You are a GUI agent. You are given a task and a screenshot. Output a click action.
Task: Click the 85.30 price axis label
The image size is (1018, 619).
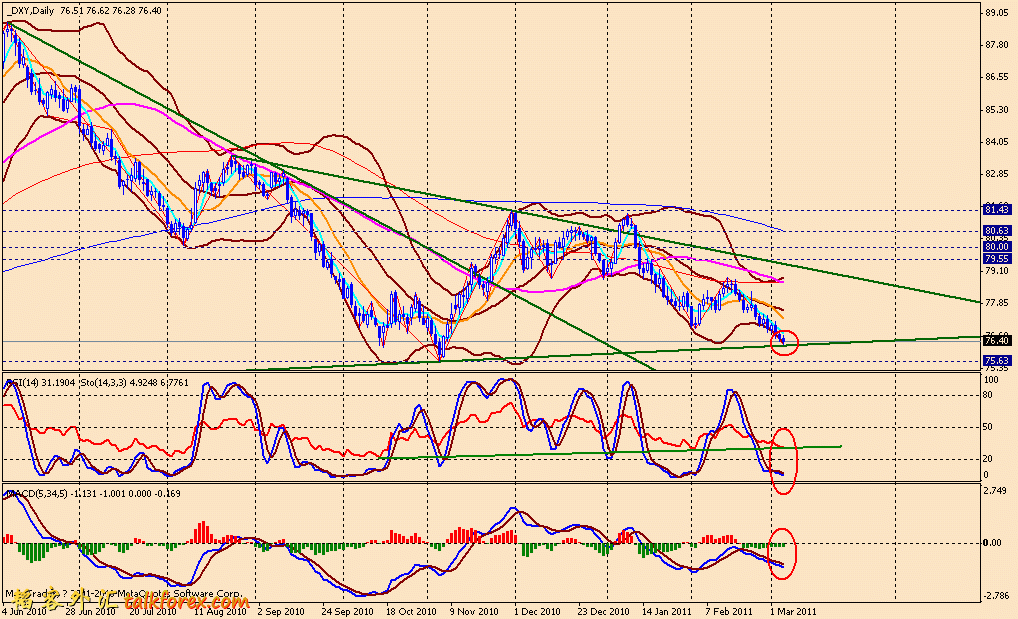(997, 110)
